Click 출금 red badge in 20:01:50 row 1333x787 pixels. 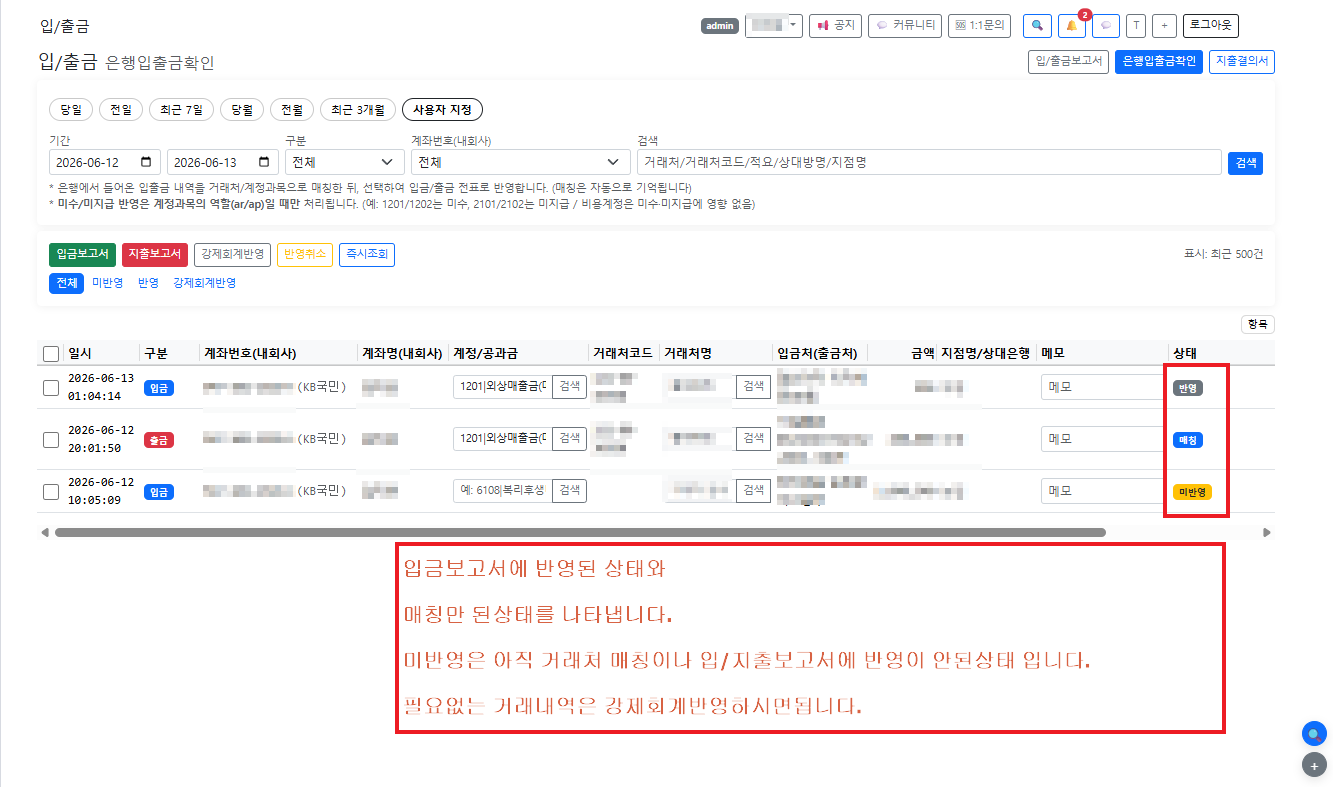coord(159,440)
